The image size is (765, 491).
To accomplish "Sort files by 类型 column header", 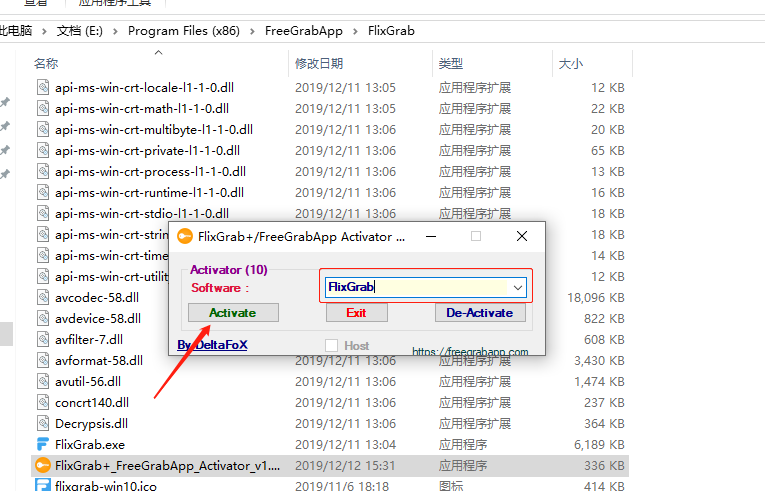I will (x=450, y=63).
